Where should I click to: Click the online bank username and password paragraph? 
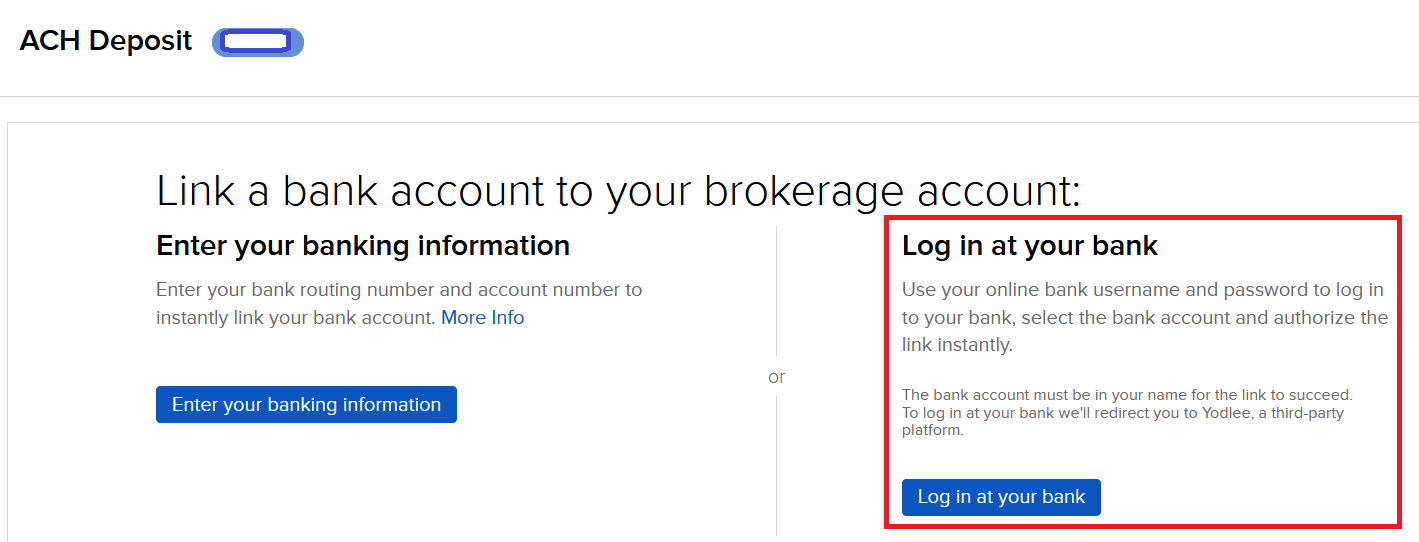(x=1145, y=317)
